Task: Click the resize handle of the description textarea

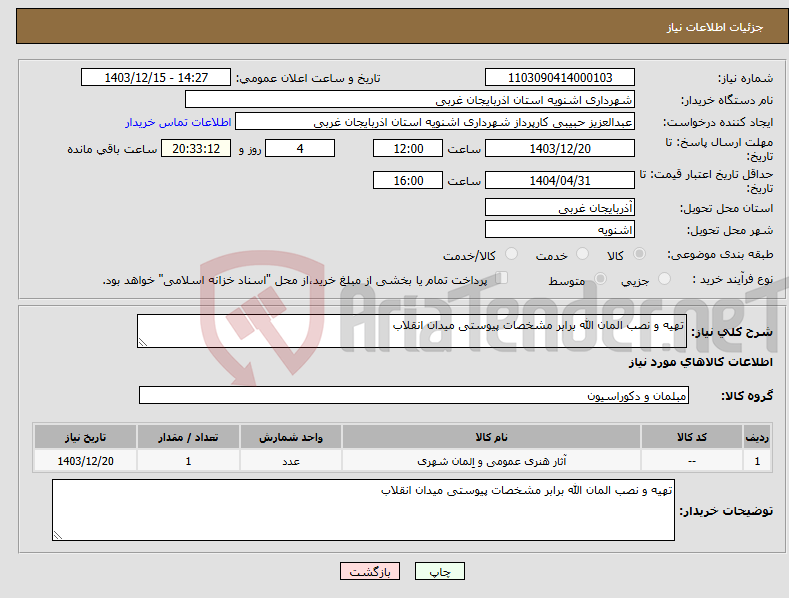Action: (143, 342)
